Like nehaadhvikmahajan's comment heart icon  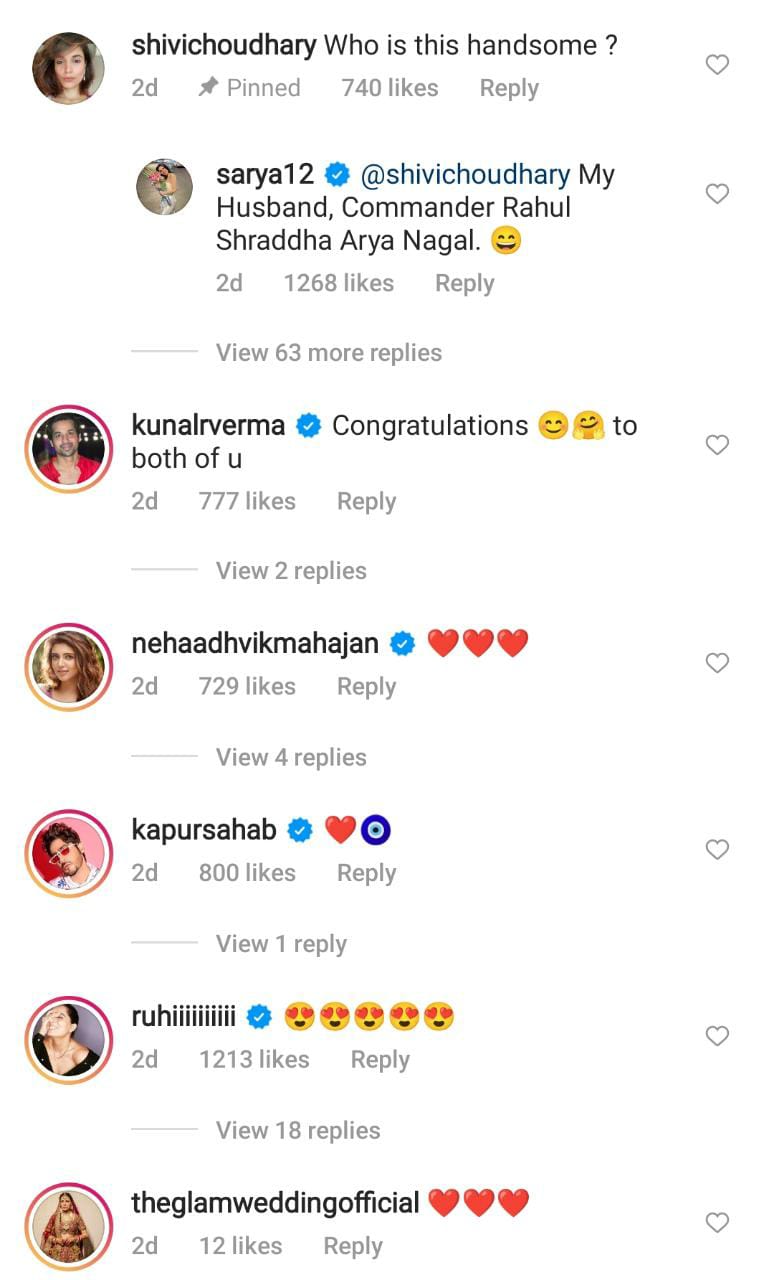[717, 663]
